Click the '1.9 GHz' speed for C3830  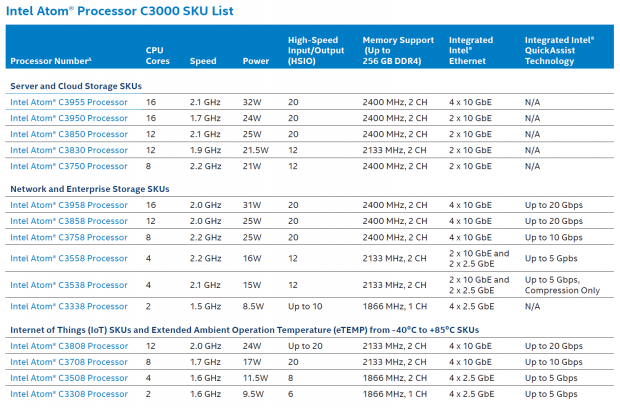click(205, 150)
